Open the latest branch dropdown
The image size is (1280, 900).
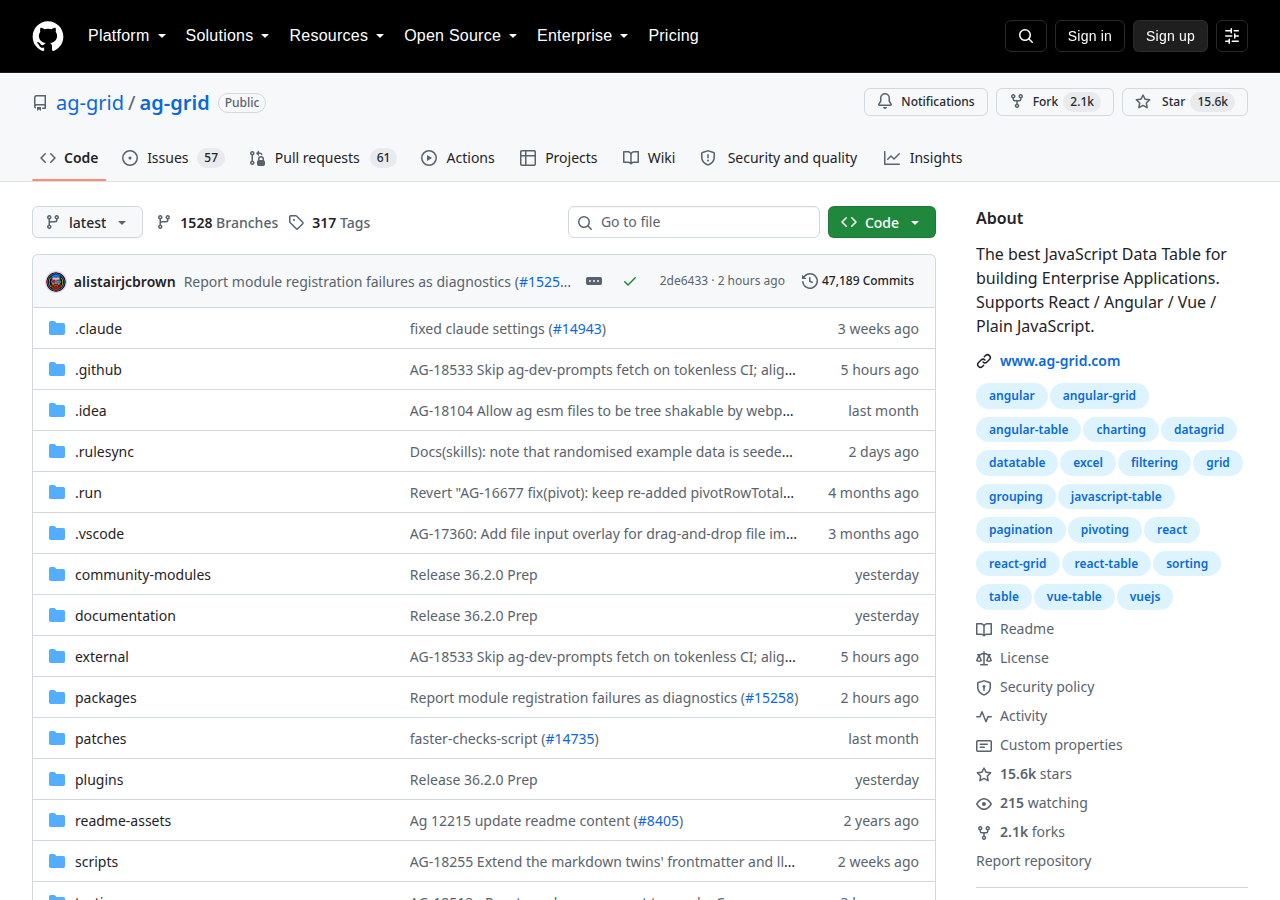(x=87, y=222)
